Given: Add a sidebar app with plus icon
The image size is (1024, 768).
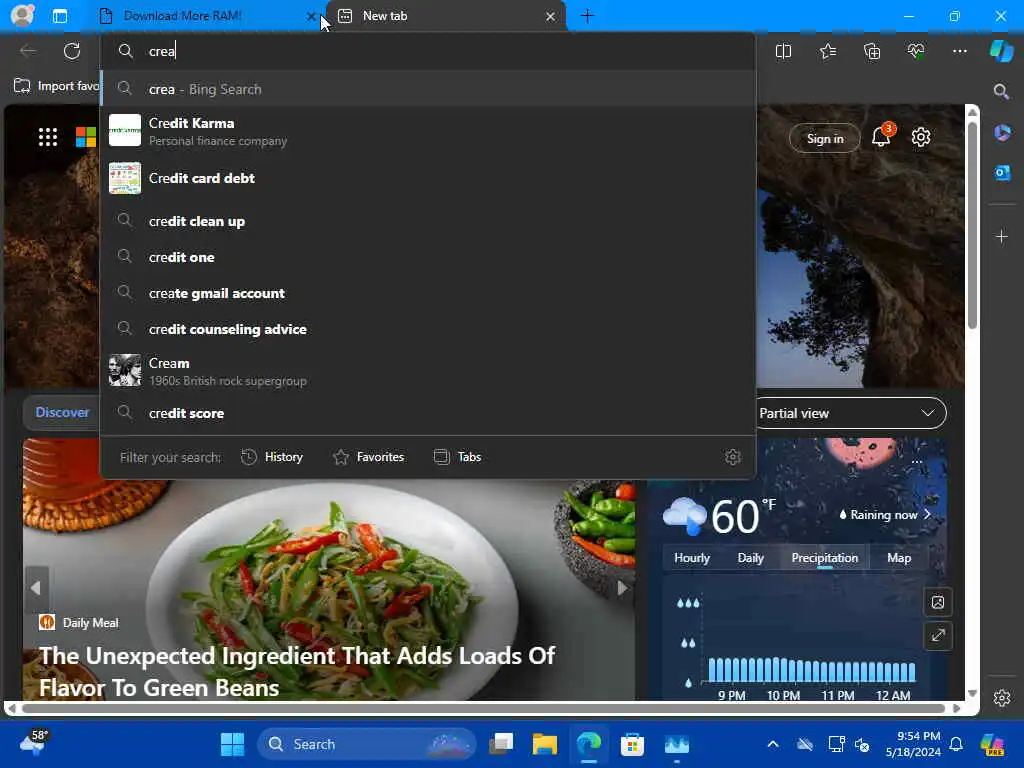Looking at the screenshot, I should tap(1002, 236).
